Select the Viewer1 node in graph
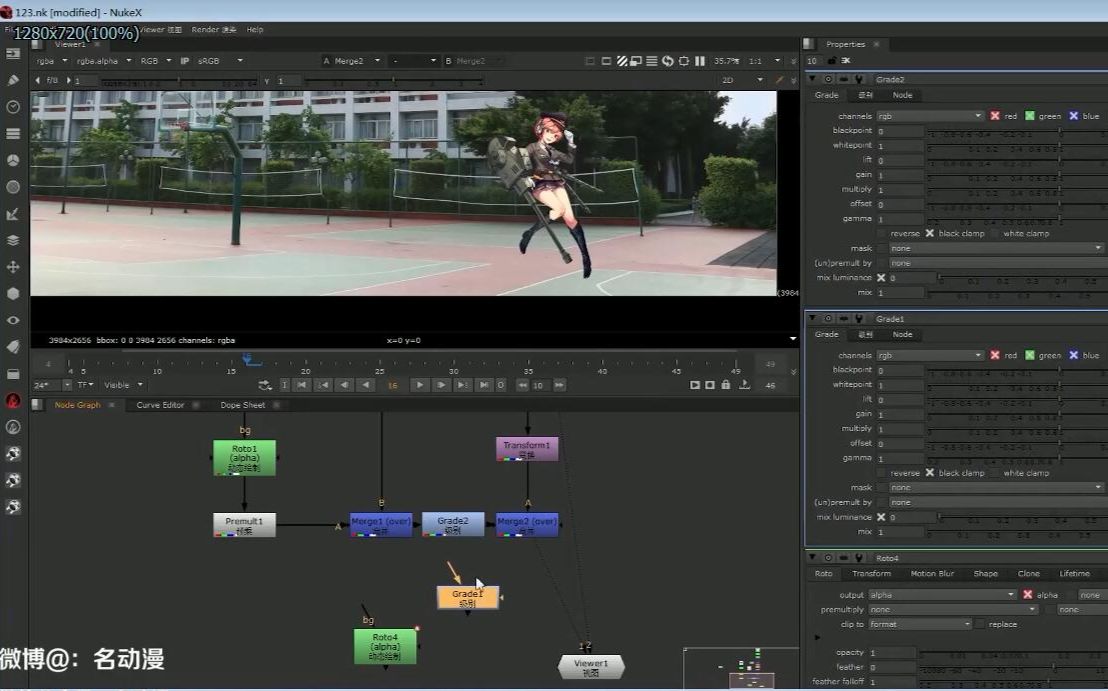 [x=591, y=667]
